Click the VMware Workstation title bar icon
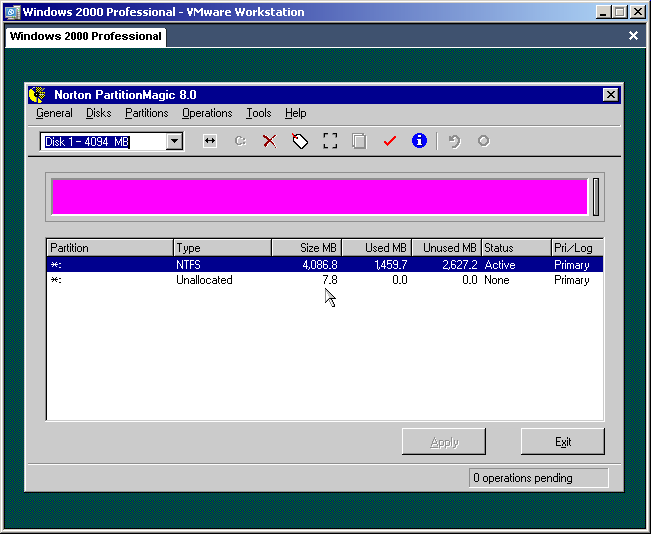This screenshot has width=651, height=534. tap(12, 12)
